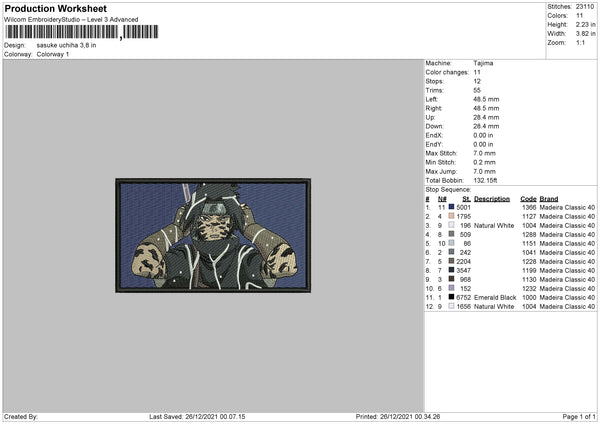This screenshot has height=424, width=600.
Task: Click the EndY value '0.00 in'
Action: 483,144
